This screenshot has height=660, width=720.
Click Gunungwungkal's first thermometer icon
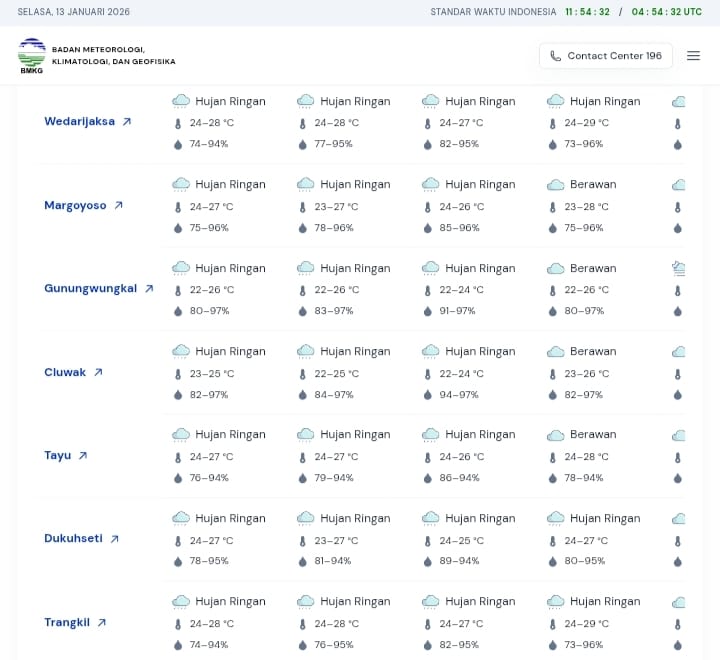[x=178, y=290]
